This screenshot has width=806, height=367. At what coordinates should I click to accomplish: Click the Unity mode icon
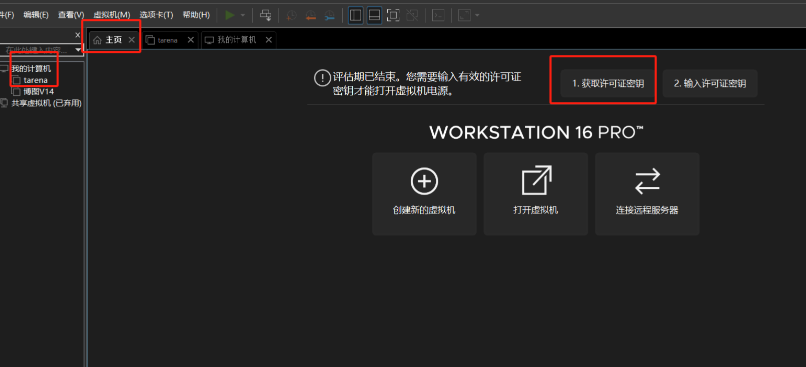coord(412,15)
